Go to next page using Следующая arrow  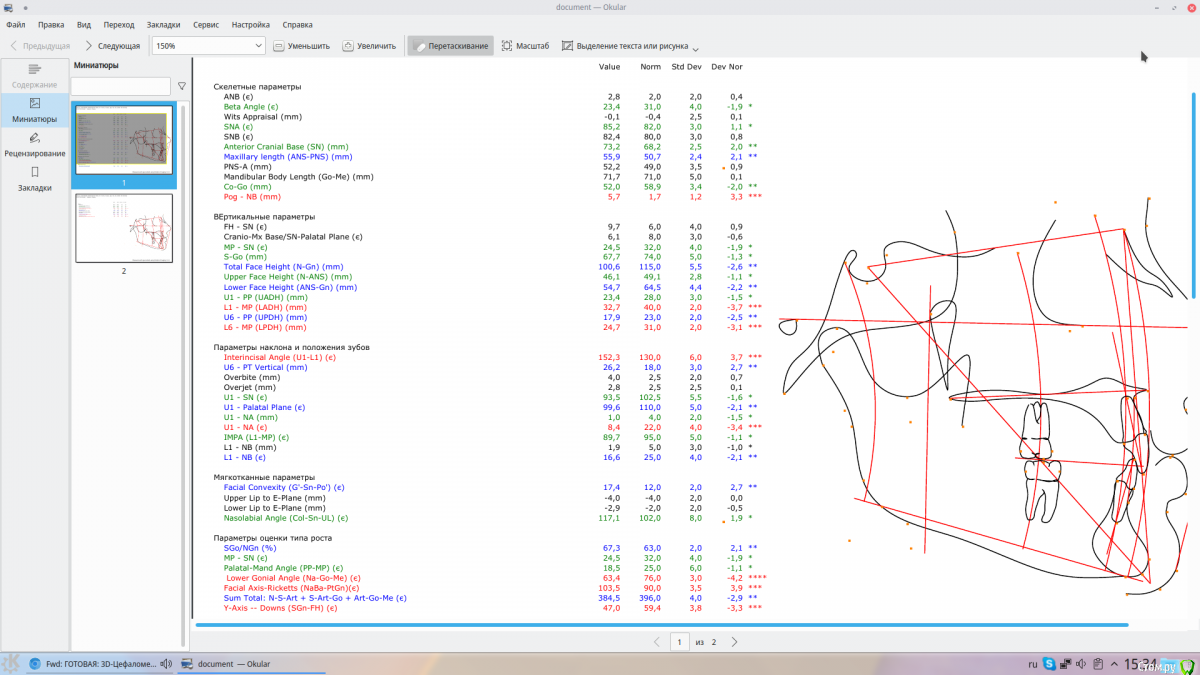pos(112,46)
